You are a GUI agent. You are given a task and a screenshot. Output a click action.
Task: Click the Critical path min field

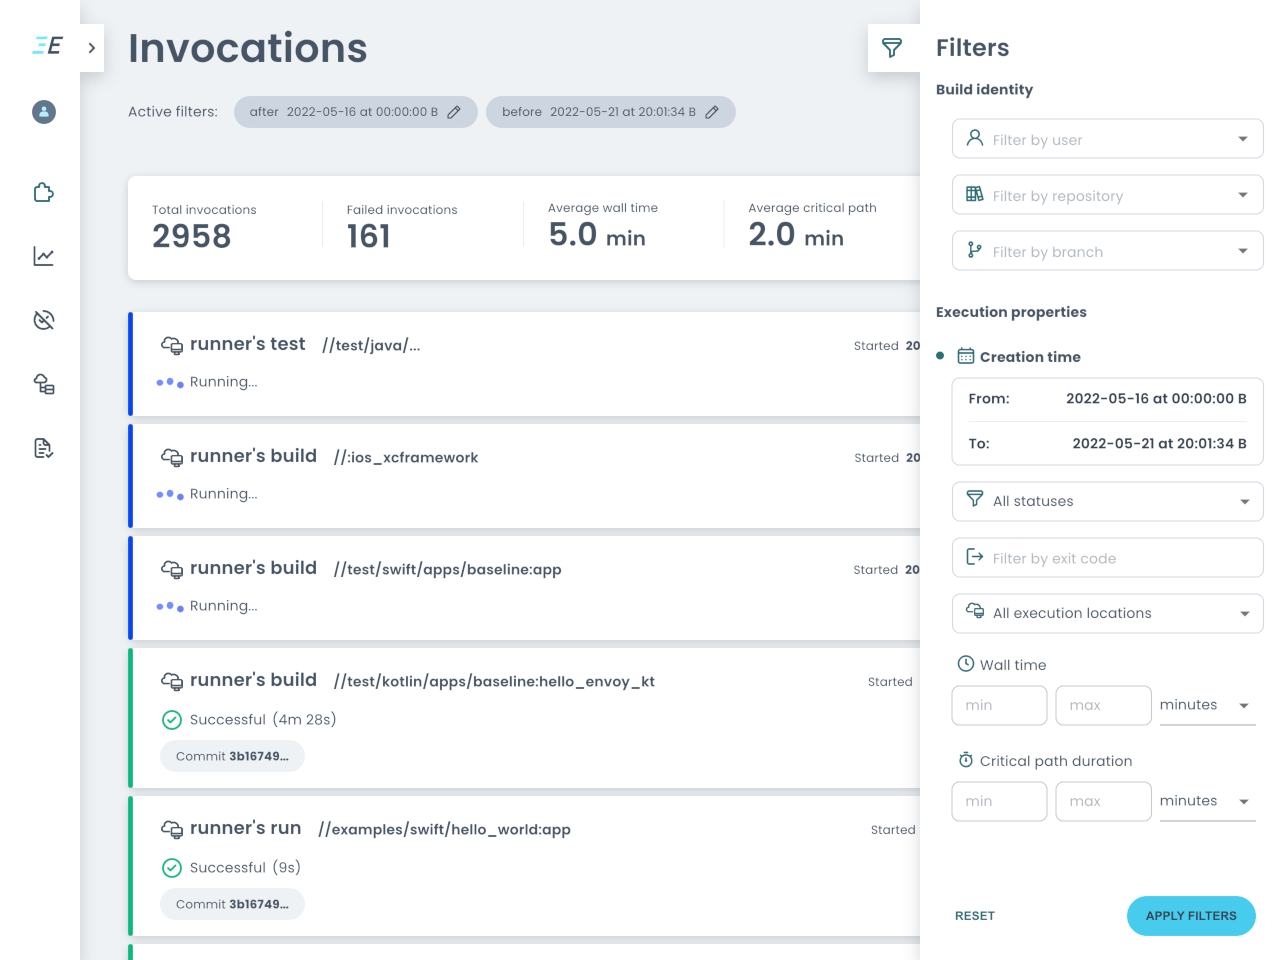pos(1000,801)
